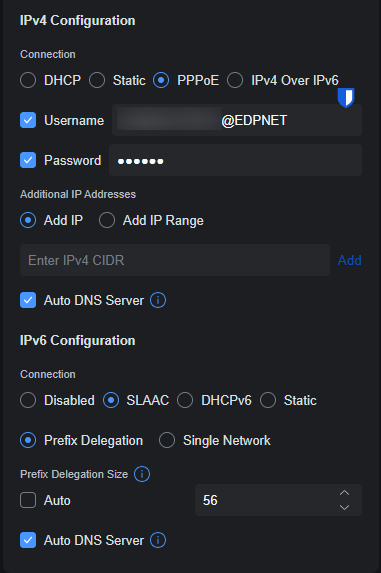Screen dimensions: 381x573
Task: Focus the Enter IPv4 CIDR input field
Action: coord(175,260)
